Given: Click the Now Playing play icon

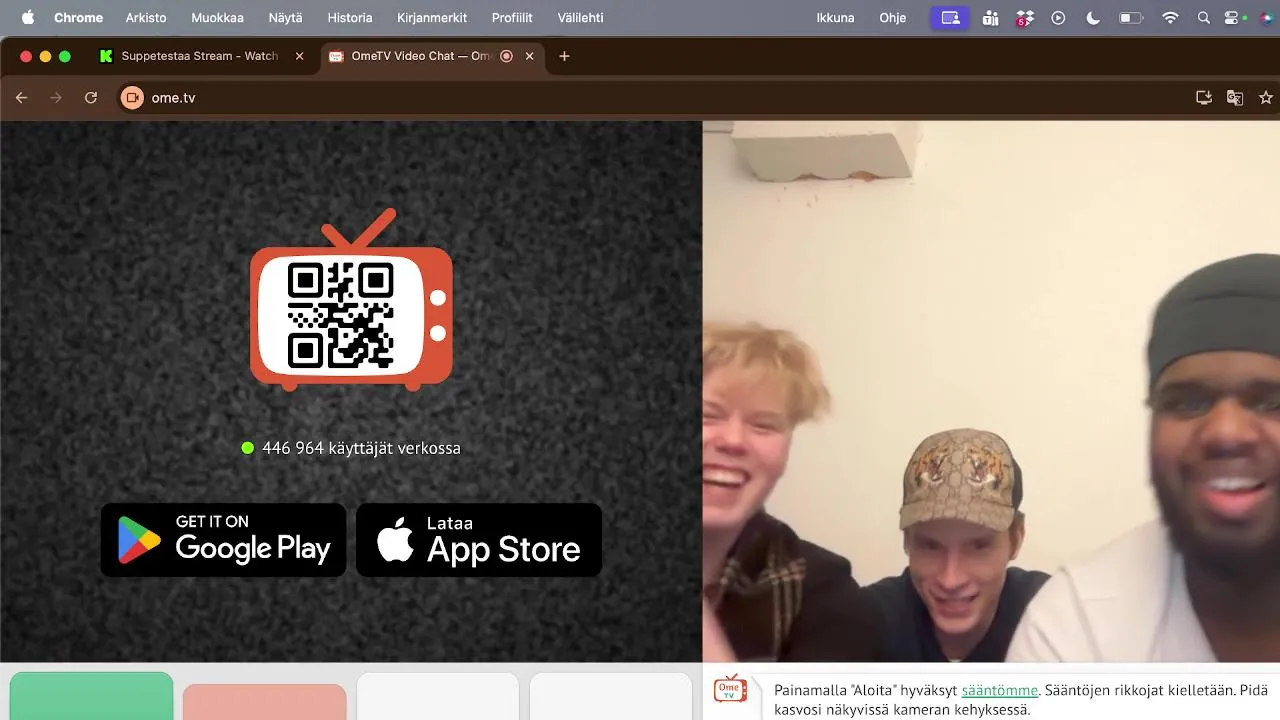Looking at the screenshot, I should tap(1058, 18).
